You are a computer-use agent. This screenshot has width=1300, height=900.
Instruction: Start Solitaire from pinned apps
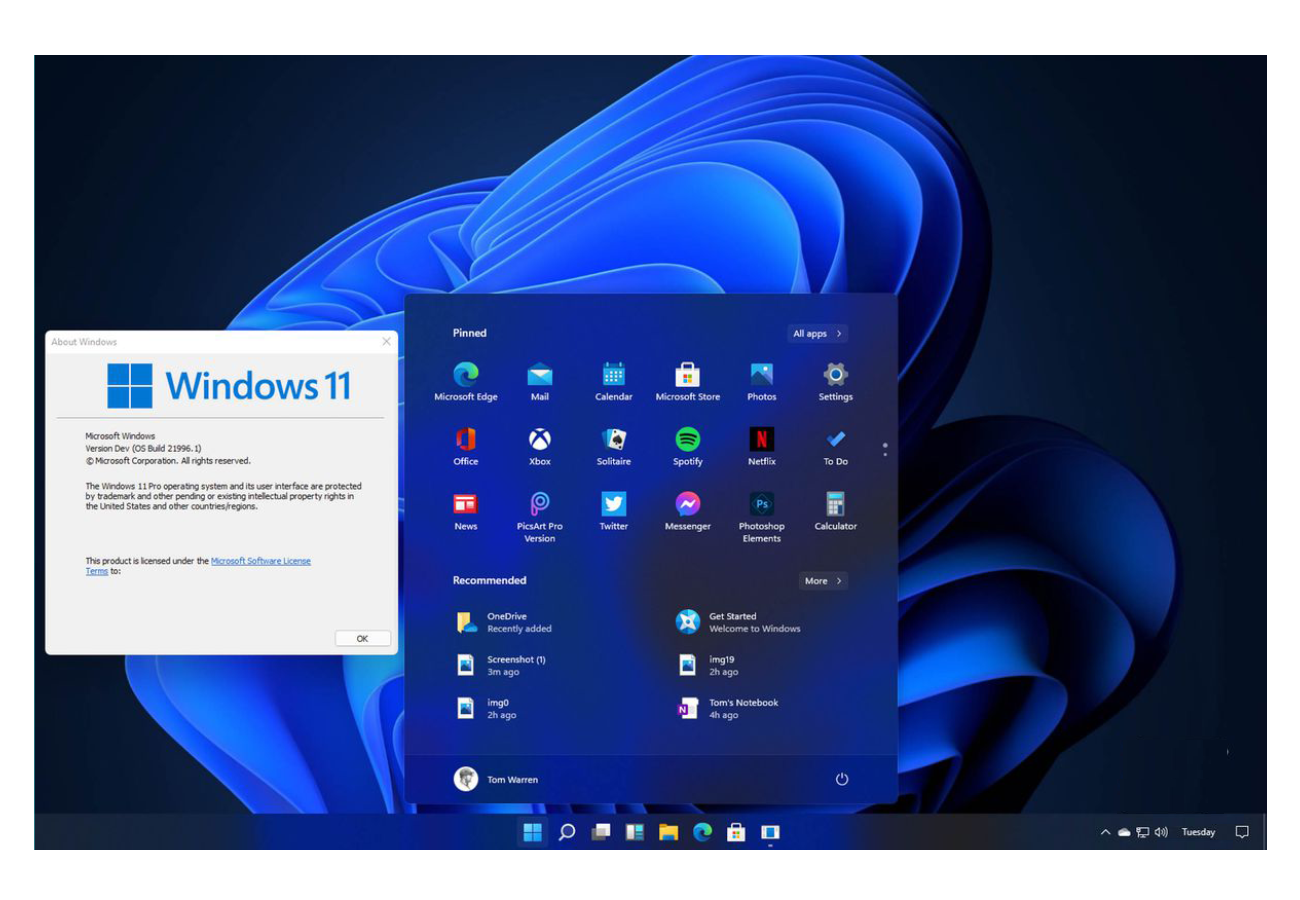[x=614, y=447]
